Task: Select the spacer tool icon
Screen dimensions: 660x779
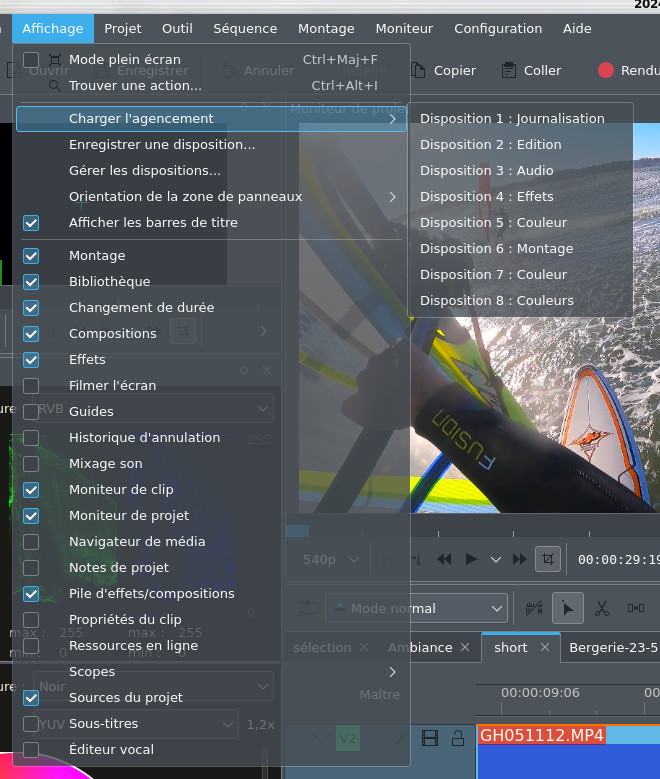Action: (636, 608)
